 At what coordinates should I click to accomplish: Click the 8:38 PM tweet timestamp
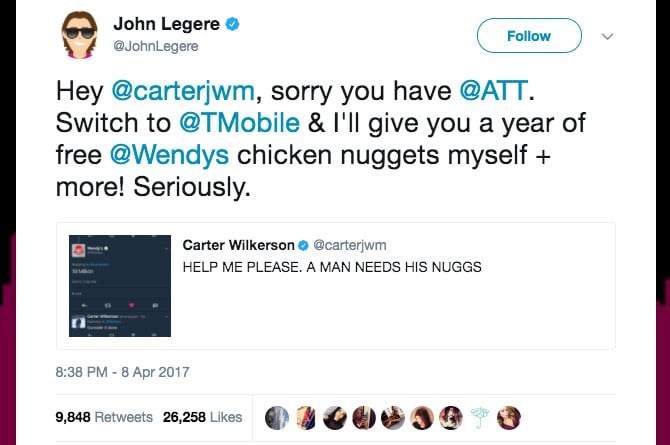click(x=122, y=372)
